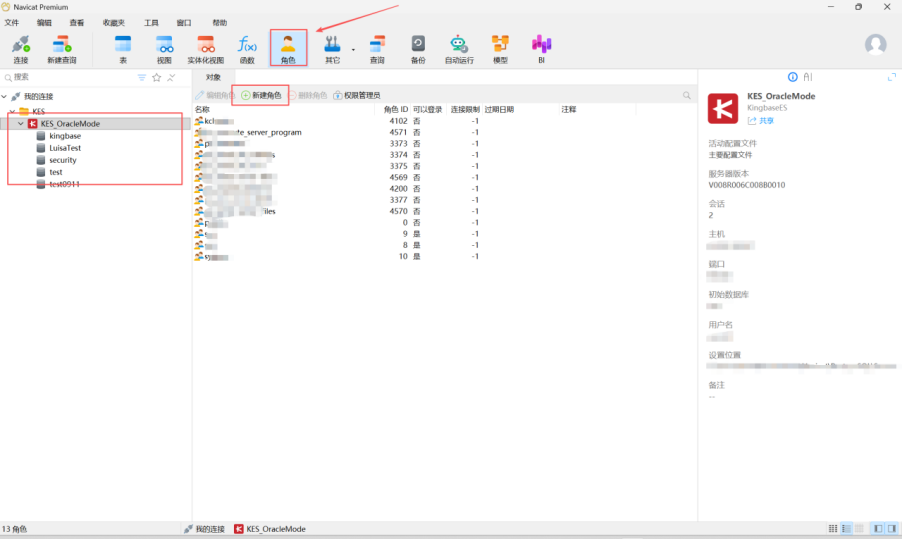Open the 实体化视图 (Materialized View) objects
The height and width of the screenshot is (539, 903).
pos(206,47)
